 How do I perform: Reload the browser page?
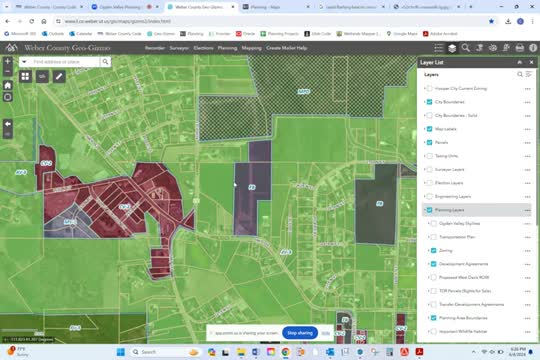tap(32, 21)
